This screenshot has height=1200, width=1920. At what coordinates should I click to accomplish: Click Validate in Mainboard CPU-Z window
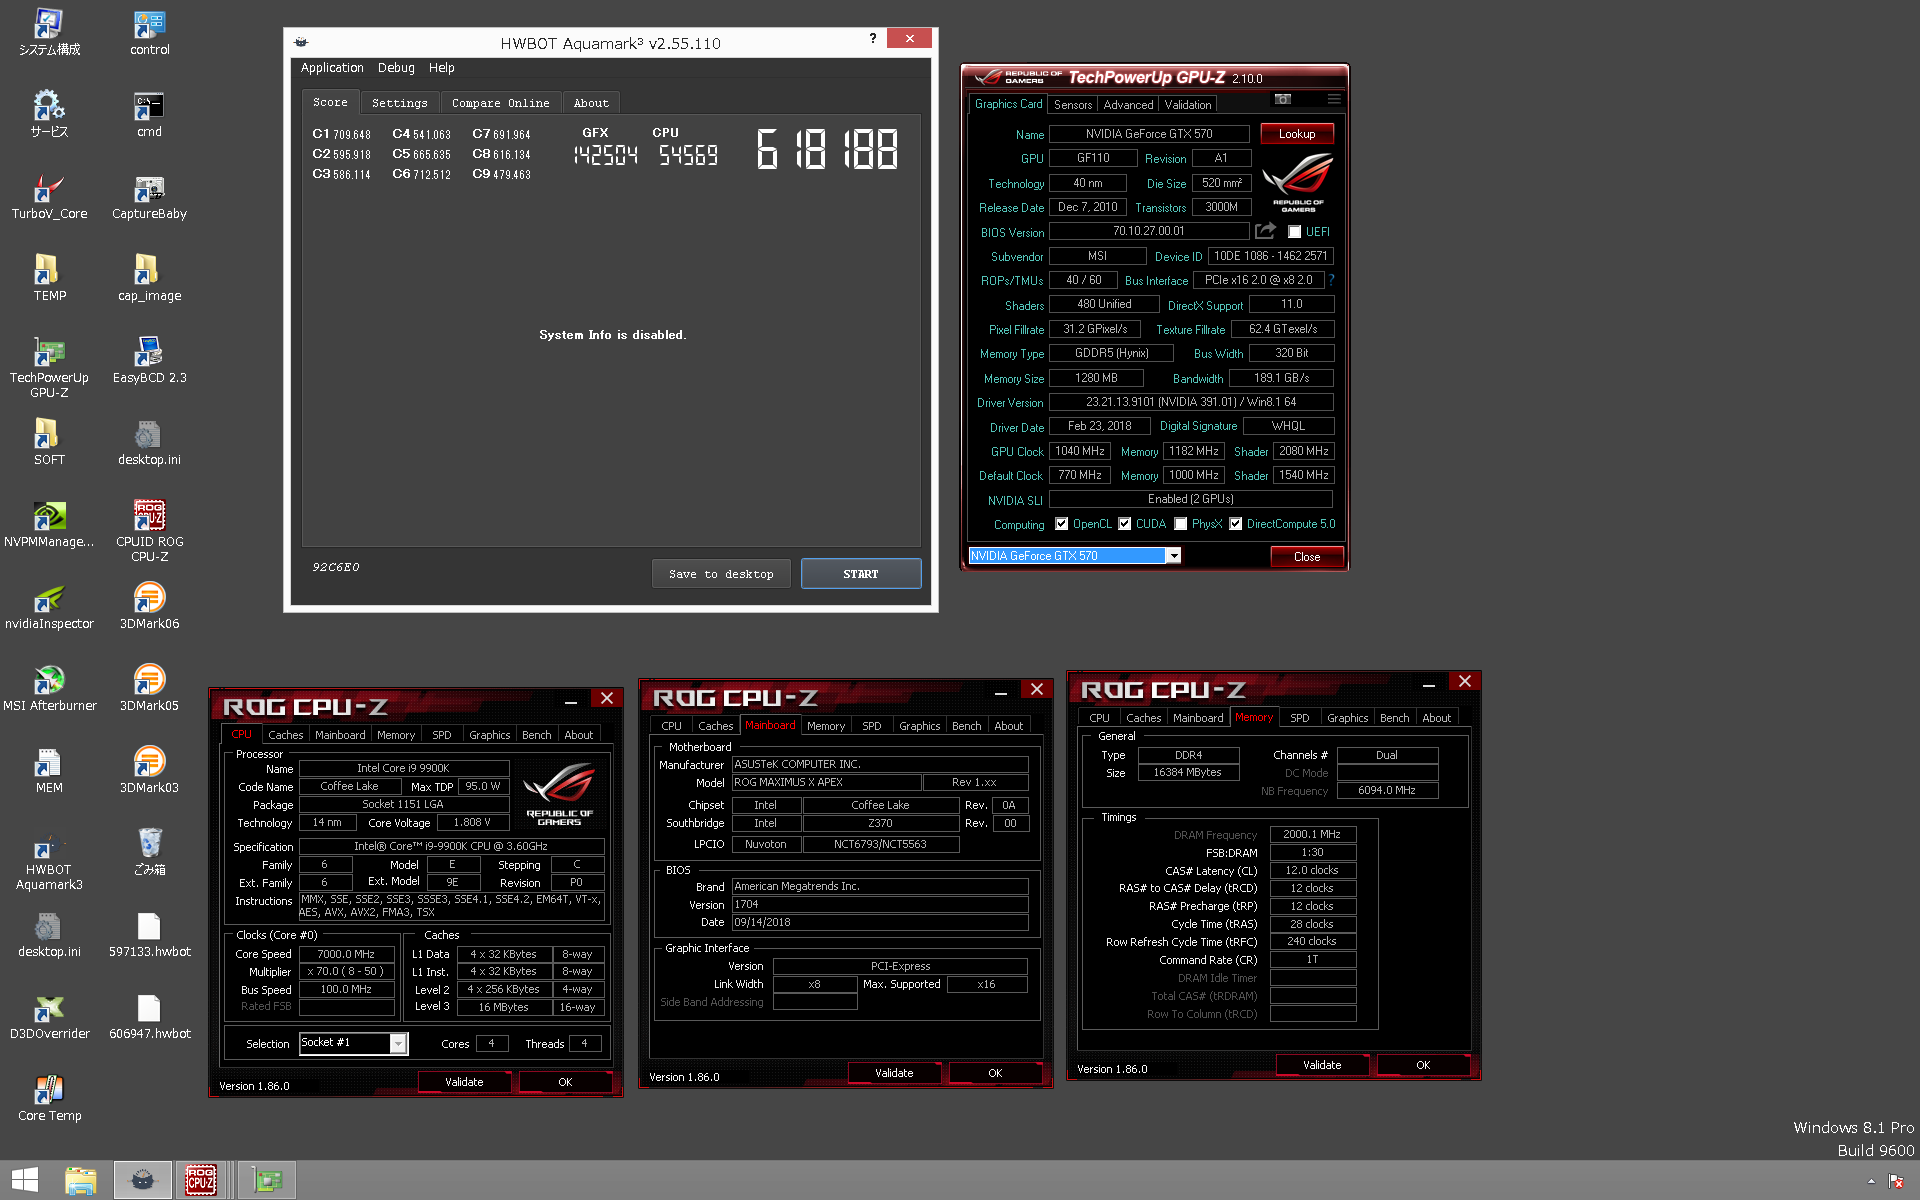[894, 1073]
